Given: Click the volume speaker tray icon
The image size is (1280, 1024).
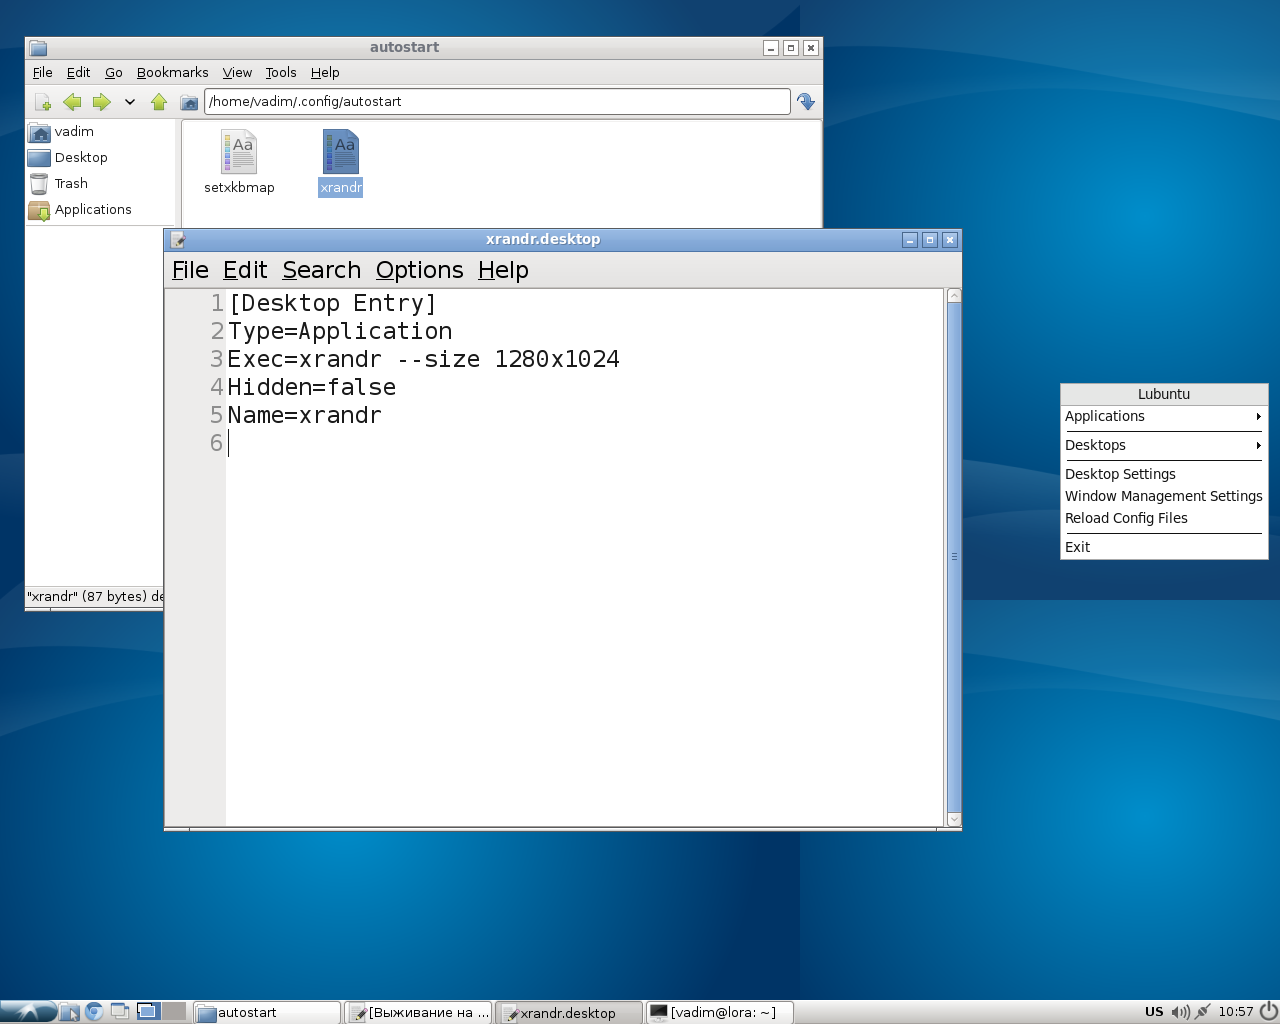Looking at the screenshot, I should [x=1180, y=1012].
